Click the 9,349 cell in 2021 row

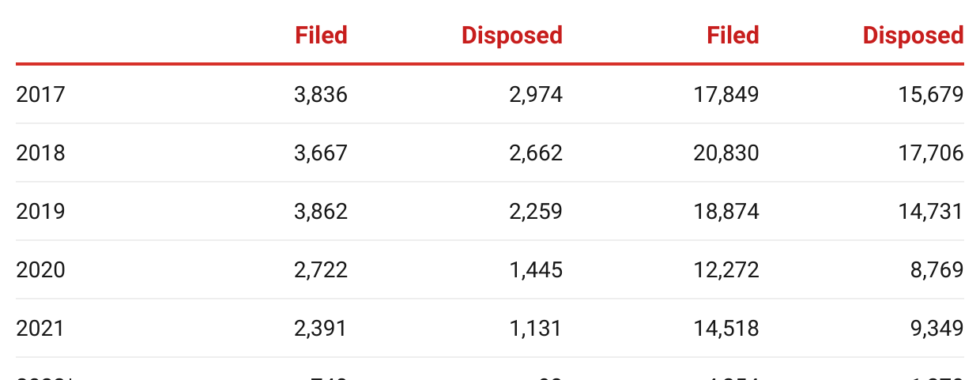(x=936, y=328)
